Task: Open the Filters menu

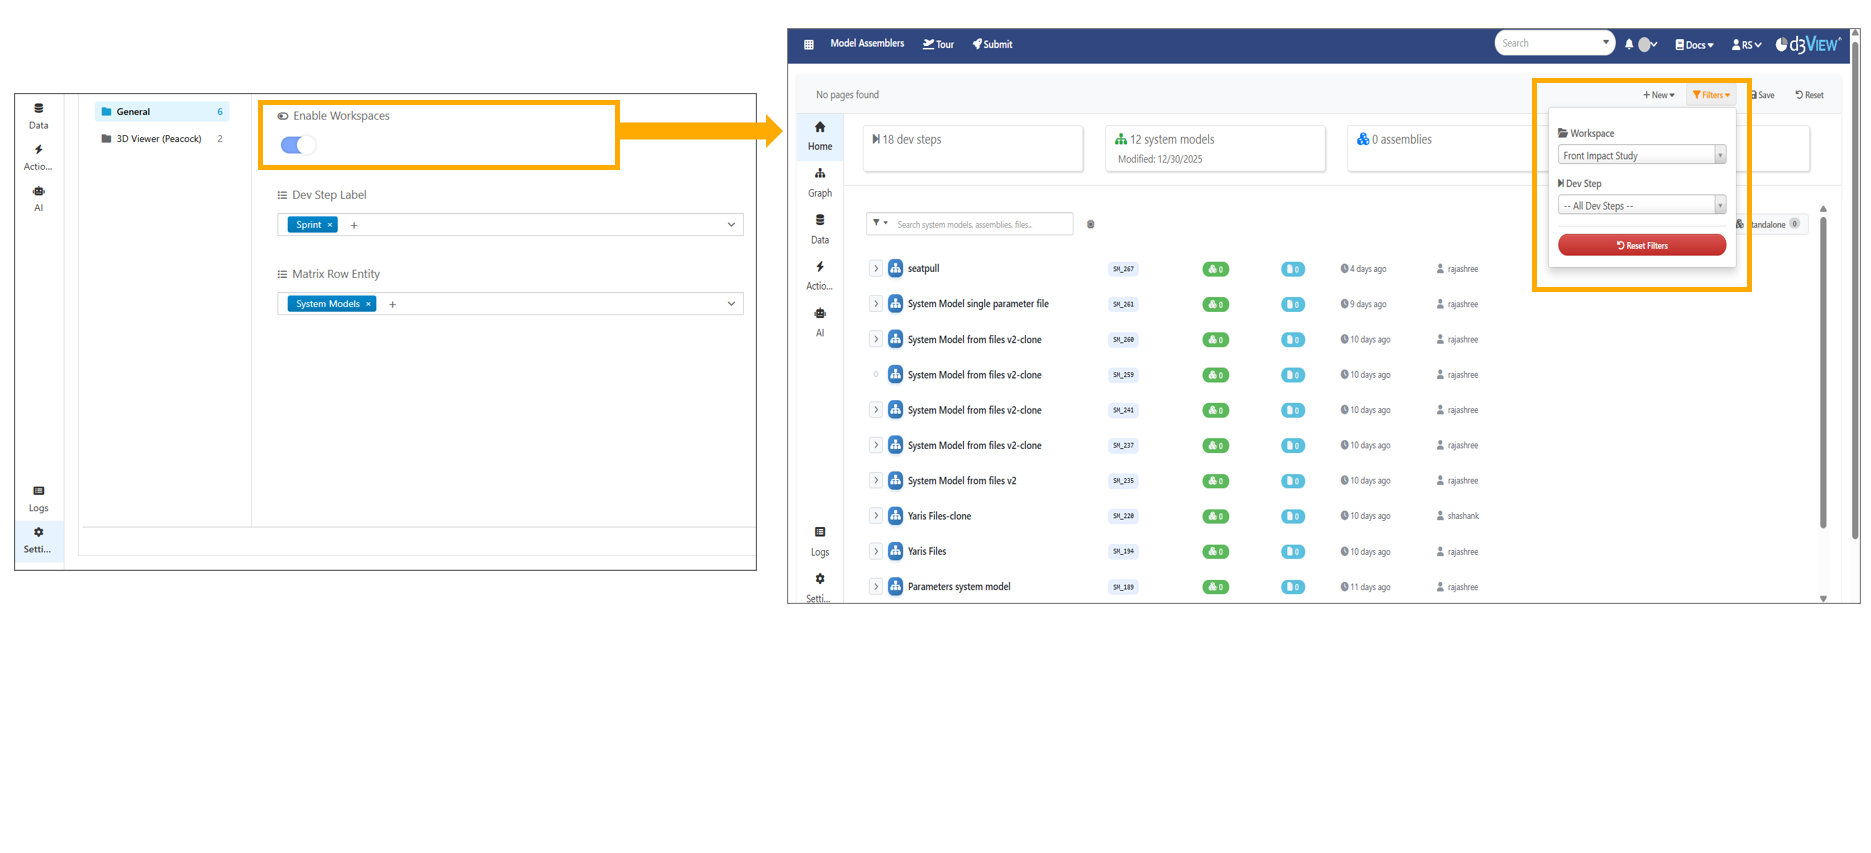Action: tap(1711, 95)
